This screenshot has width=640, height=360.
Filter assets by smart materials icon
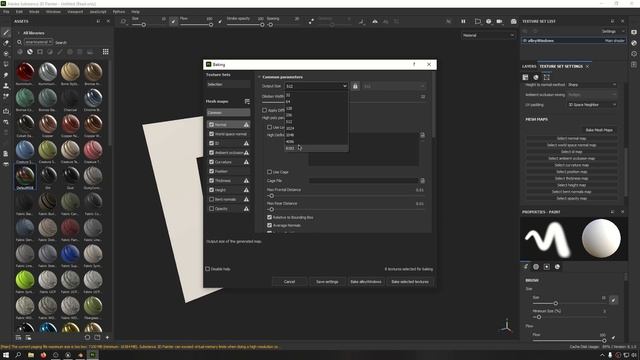(30, 52)
